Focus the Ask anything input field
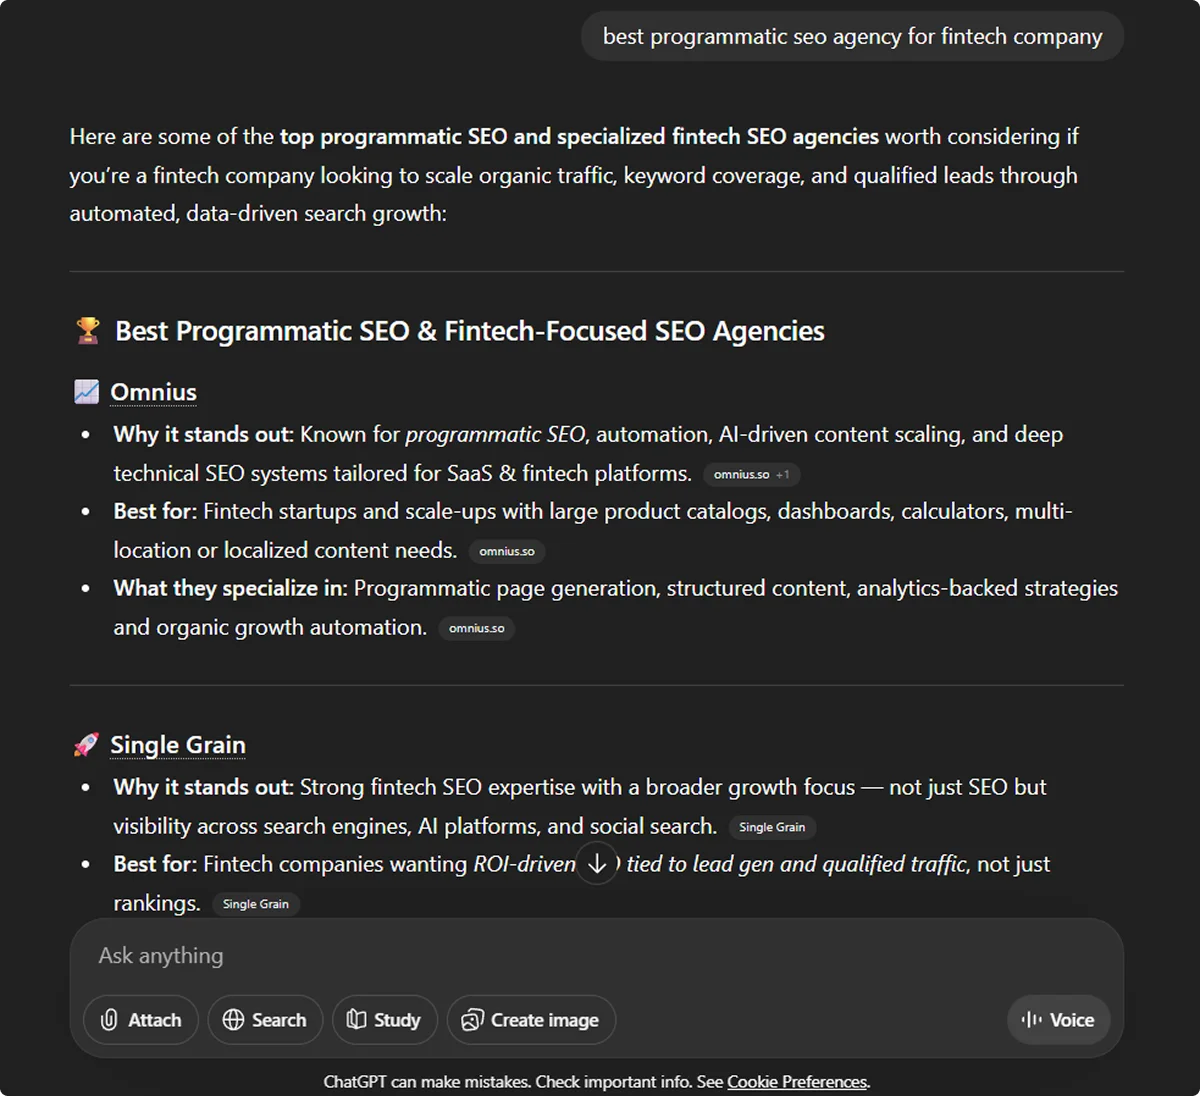1200x1096 pixels. point(560,956)
